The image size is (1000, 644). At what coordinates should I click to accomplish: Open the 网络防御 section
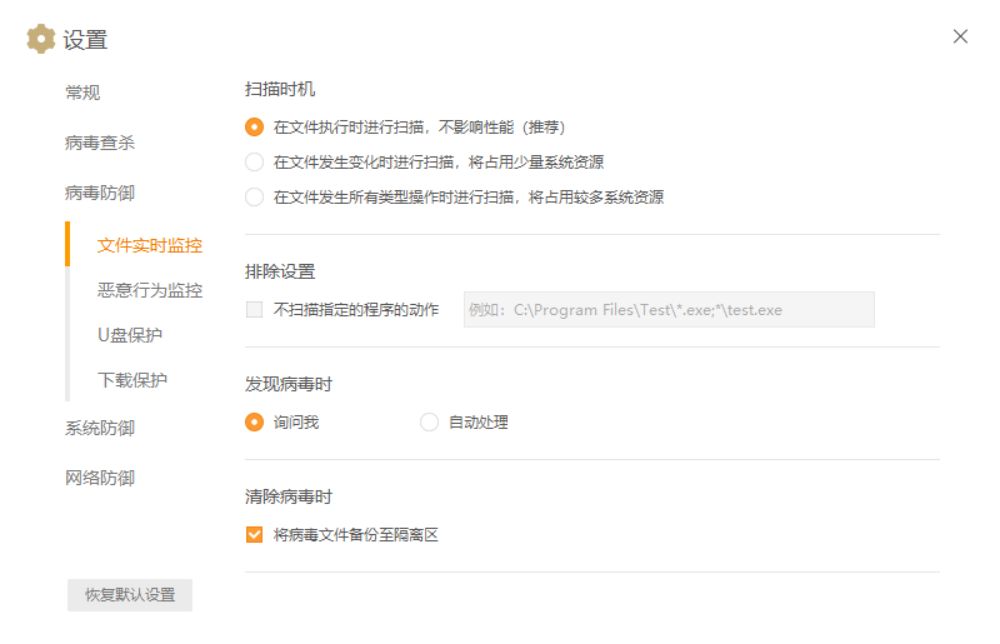99,478
